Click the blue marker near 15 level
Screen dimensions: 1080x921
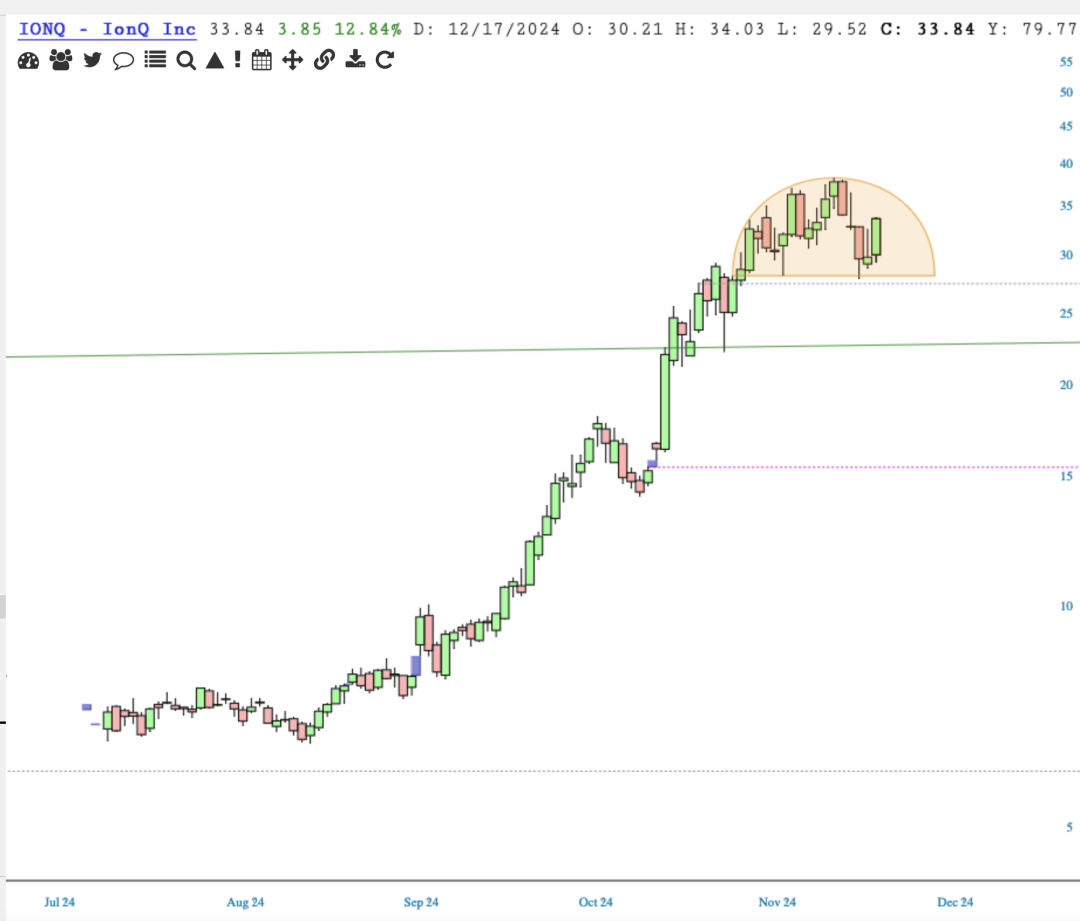point(652,464)
